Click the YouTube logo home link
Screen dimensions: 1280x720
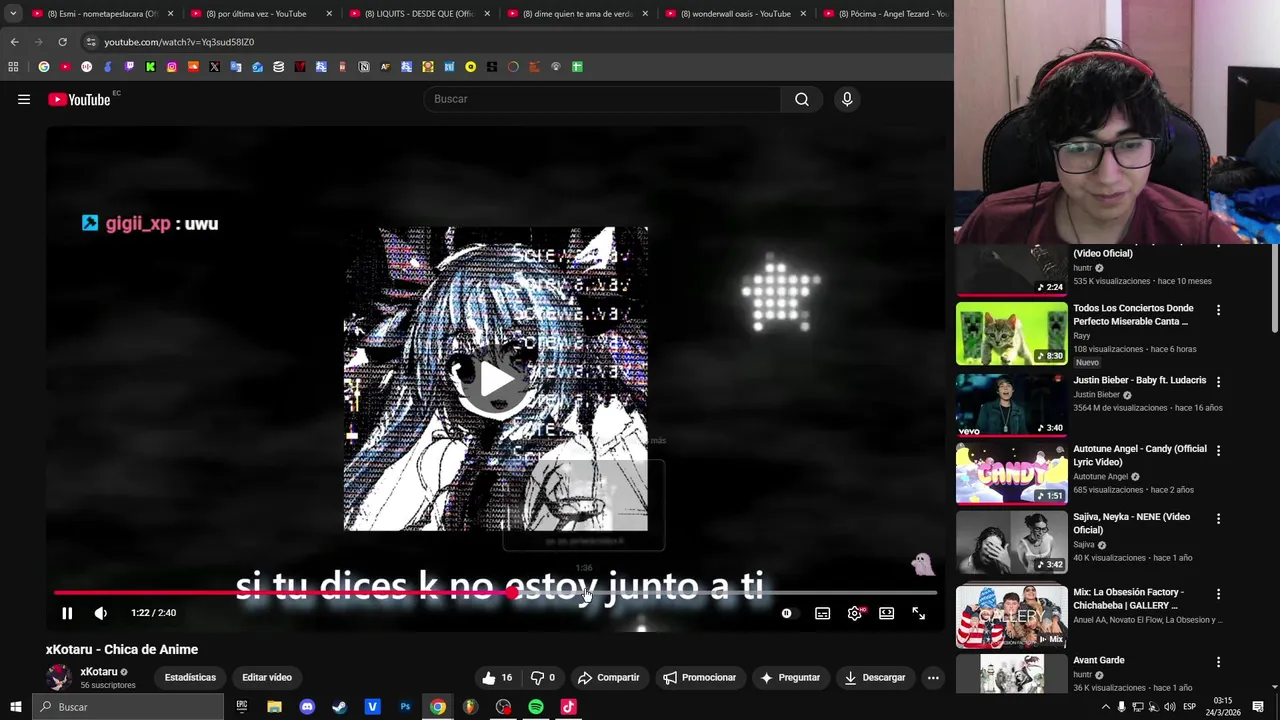tap(79, 99)
